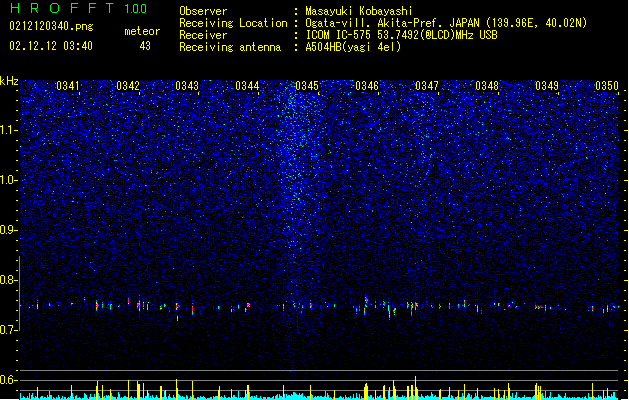The width and height of the screenshot is (629, 400).
Task: Click the 0341 time marker
Action: coord(68,86)
